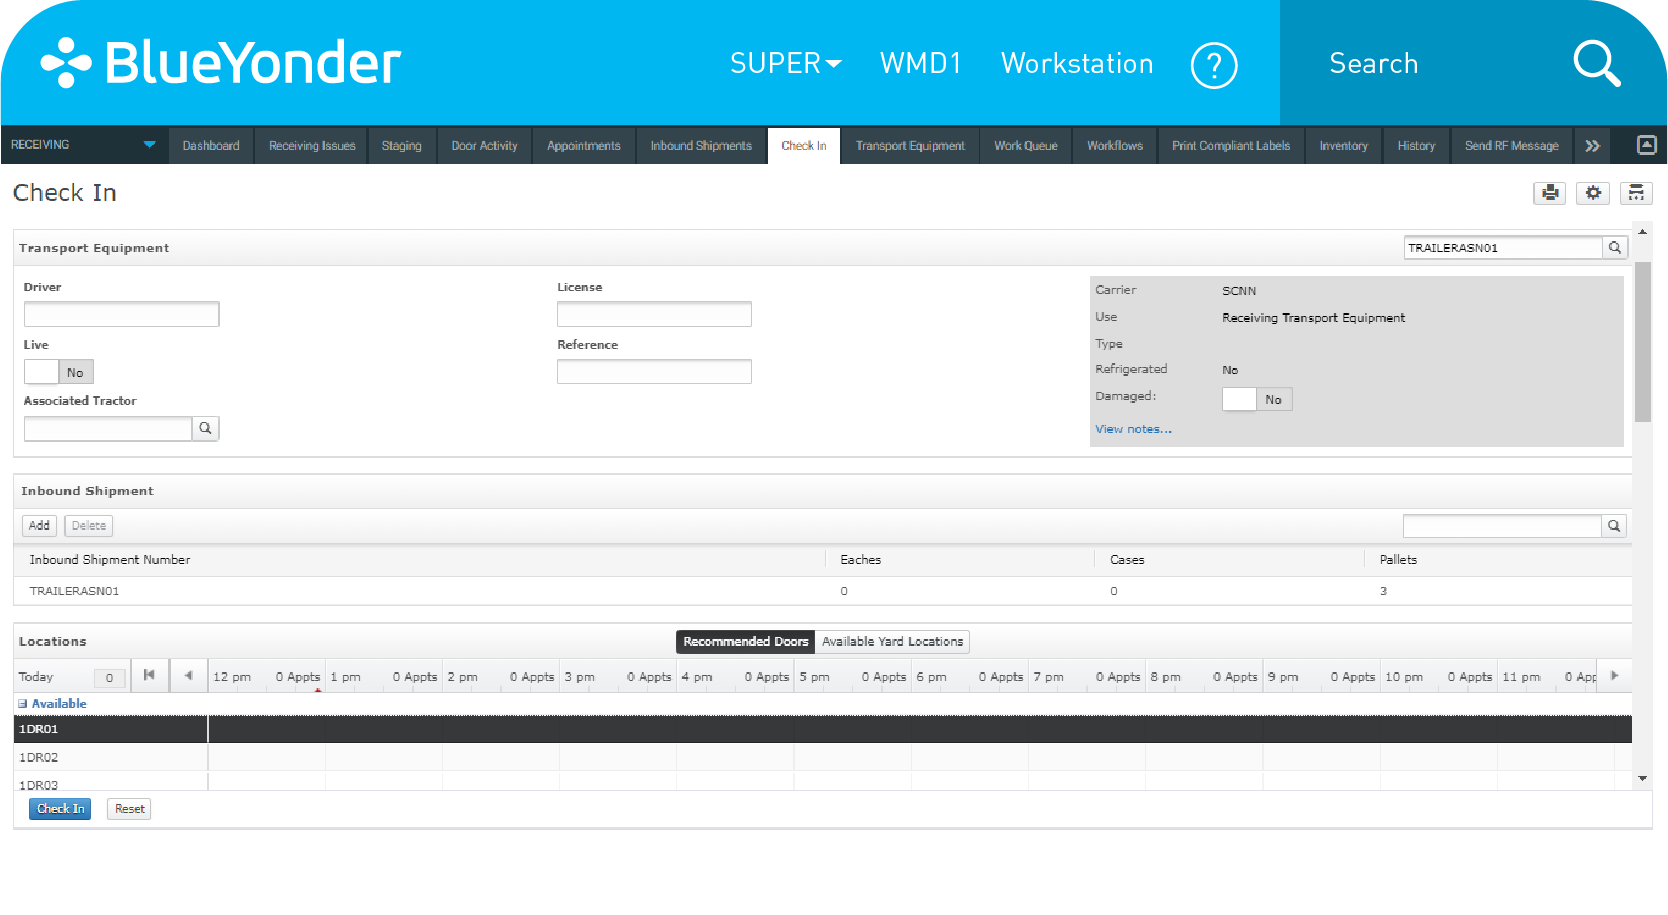This screenshot has width=1668, height=915.
Task: Select the 1DR03 door row
Action: click(x=823, y=782)
